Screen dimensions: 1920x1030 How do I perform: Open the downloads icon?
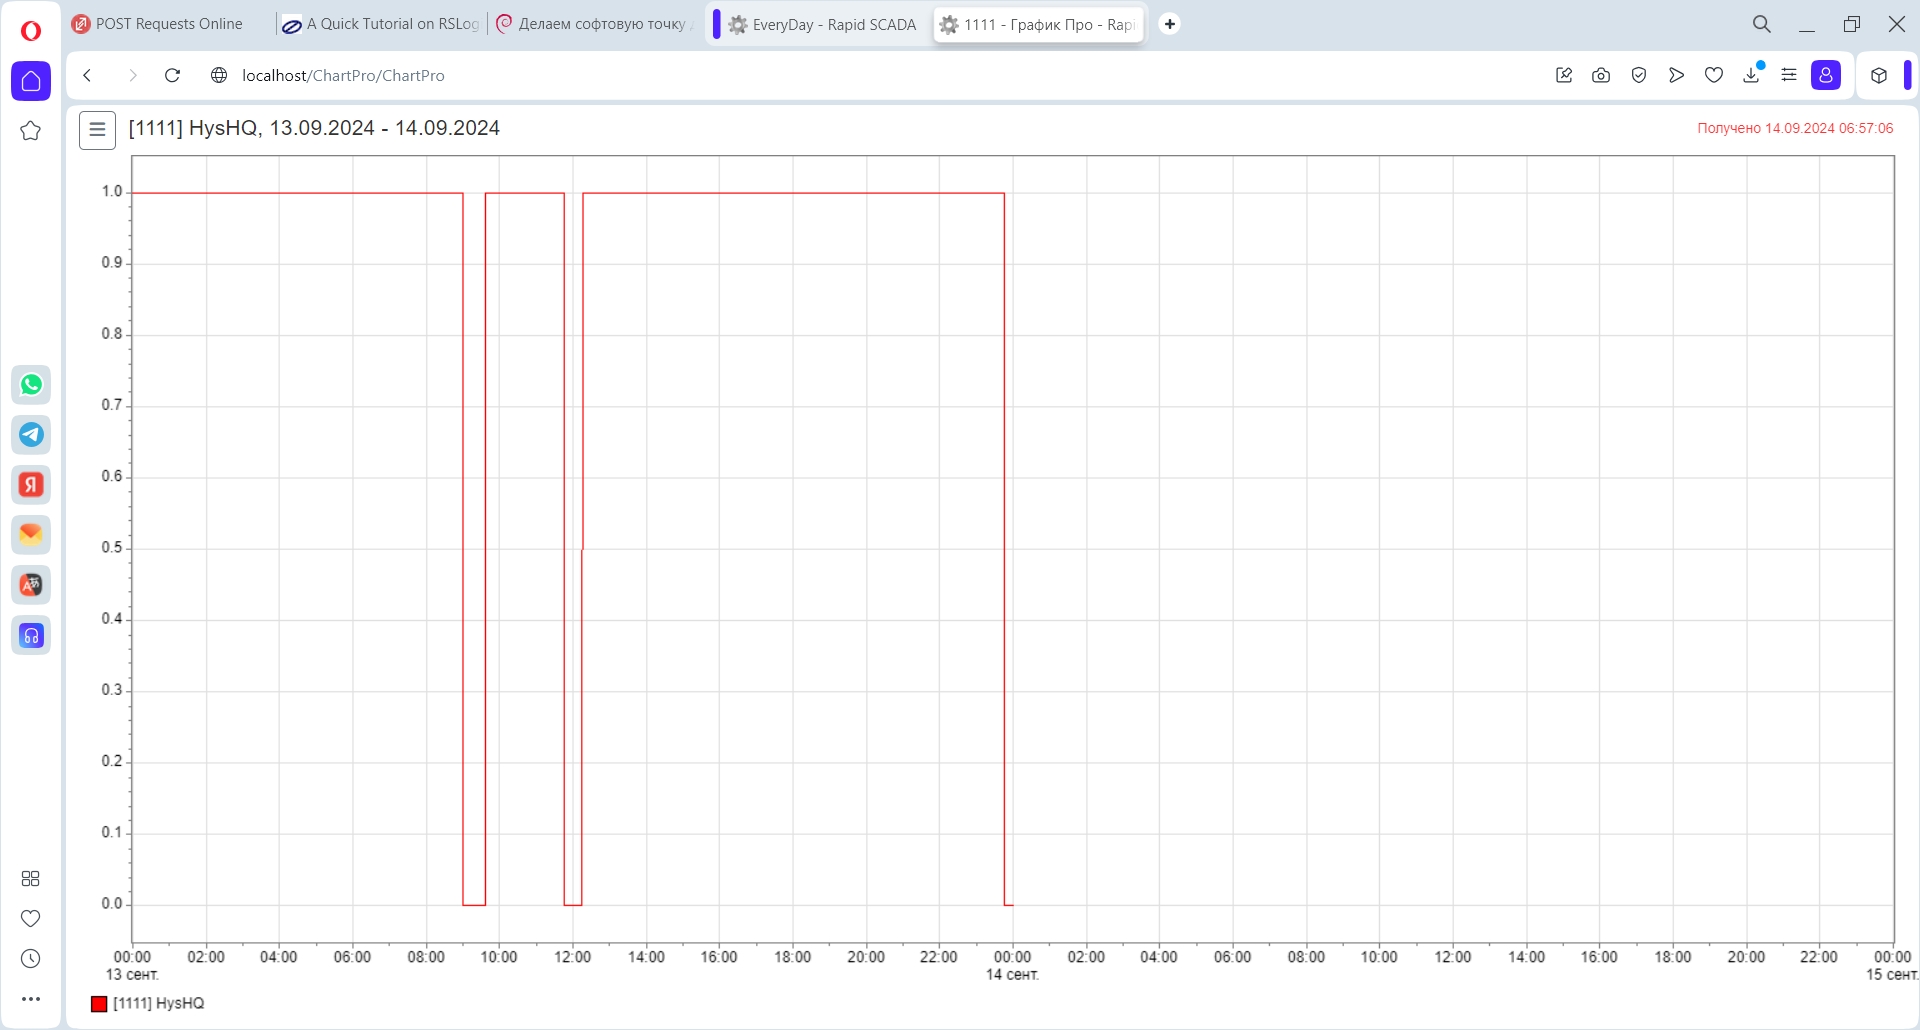[x=1751, y=76]
